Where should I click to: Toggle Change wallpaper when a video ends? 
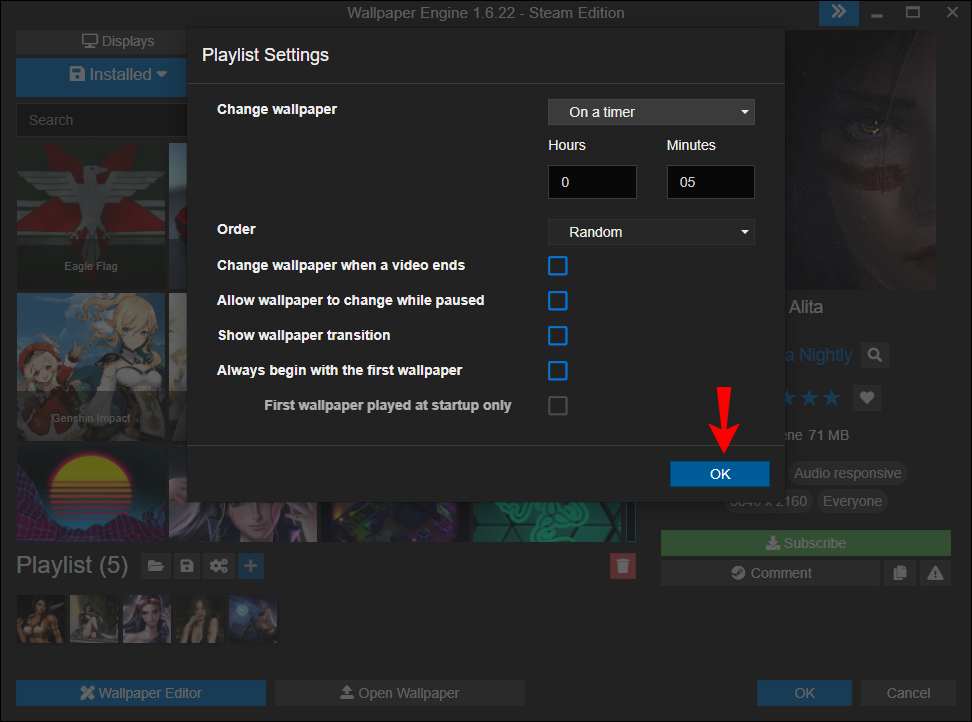tap(558, 266)
